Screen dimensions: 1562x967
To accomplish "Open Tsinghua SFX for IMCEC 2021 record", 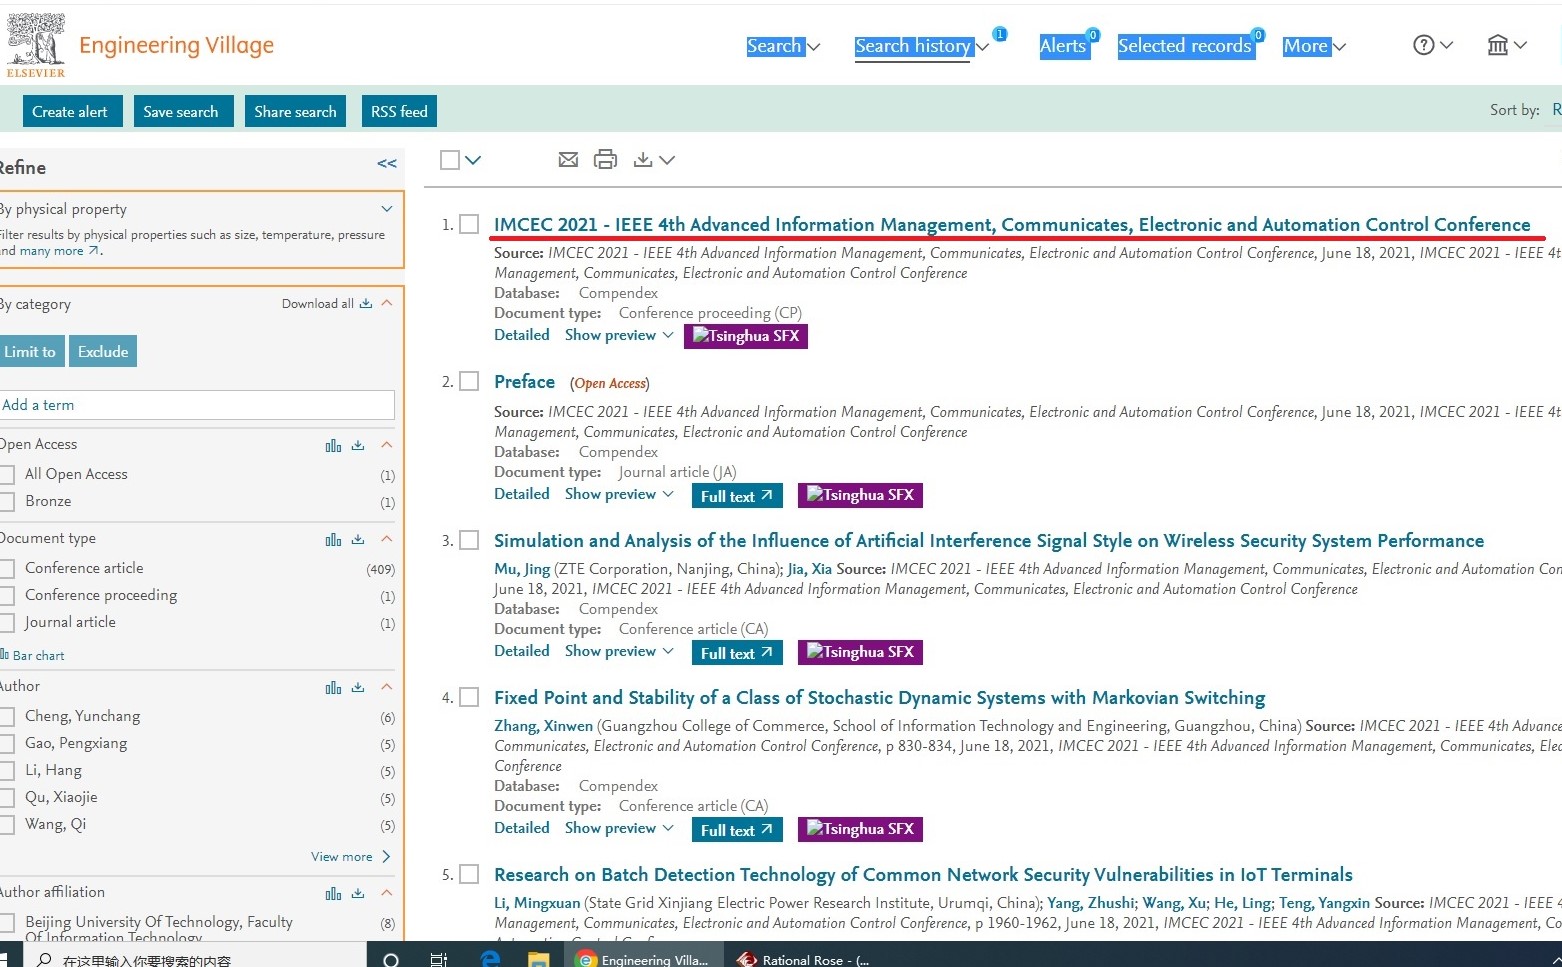I will 746,336.
